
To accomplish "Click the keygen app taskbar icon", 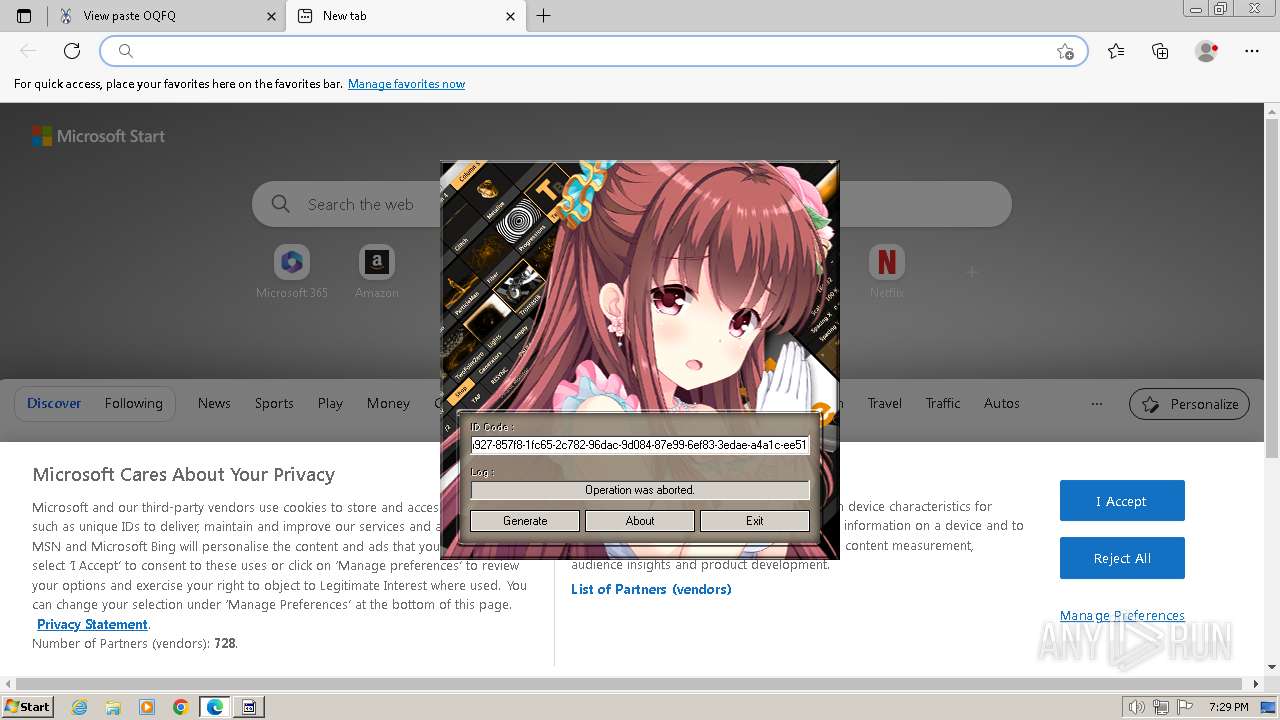I will click(x=249, y=707).
